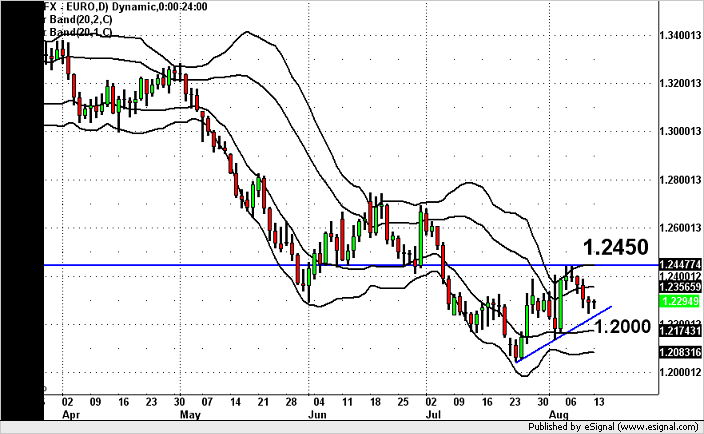Select the 1.217431 band value marker
Image resolution: width=704 pixels, height=434 pixels.
[x=680, y=331]
